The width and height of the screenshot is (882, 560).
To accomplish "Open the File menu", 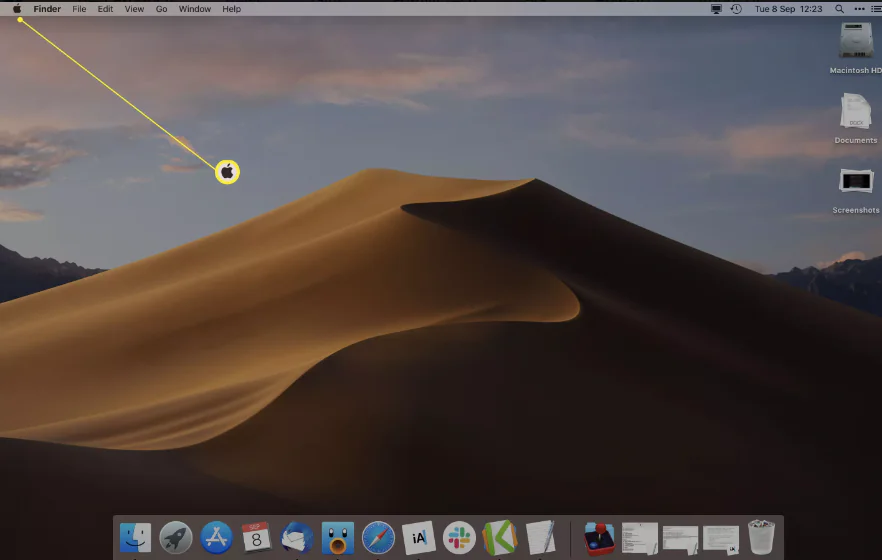I will click(79, 9).
